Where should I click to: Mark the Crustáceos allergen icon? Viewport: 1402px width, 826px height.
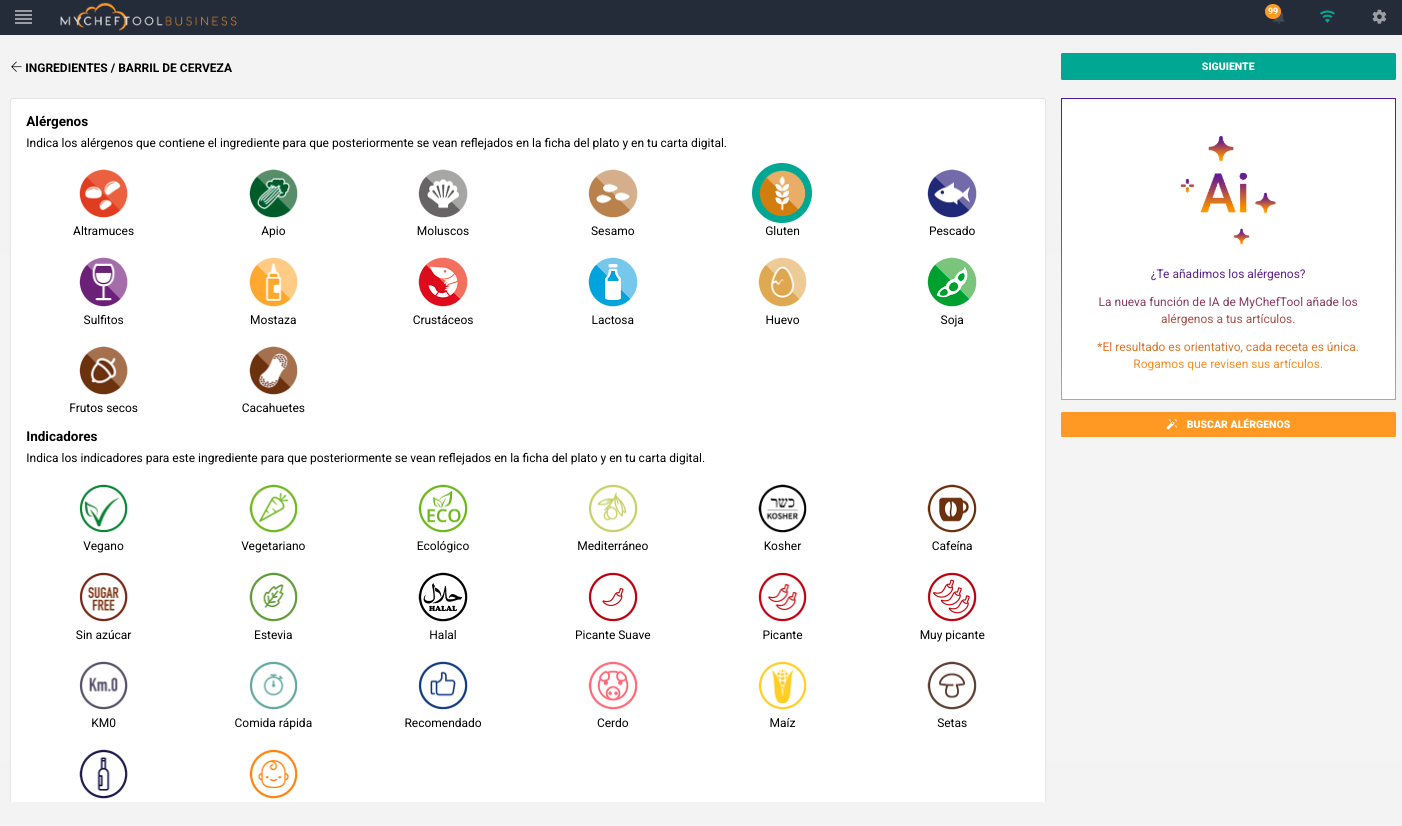coord(443,282)
